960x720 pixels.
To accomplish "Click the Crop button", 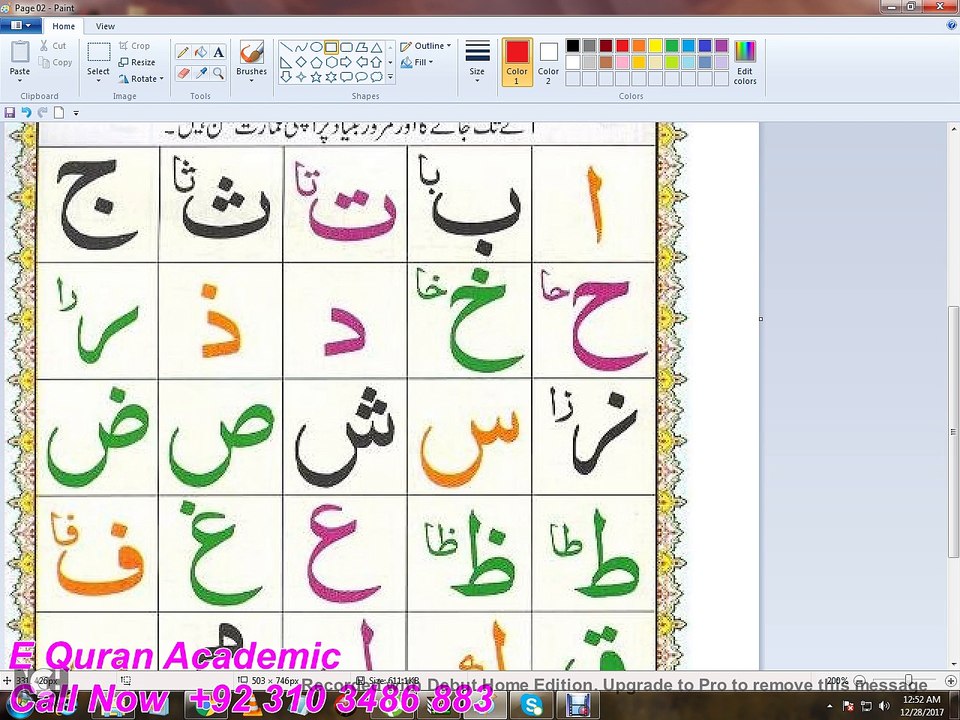I will (135, 46).
